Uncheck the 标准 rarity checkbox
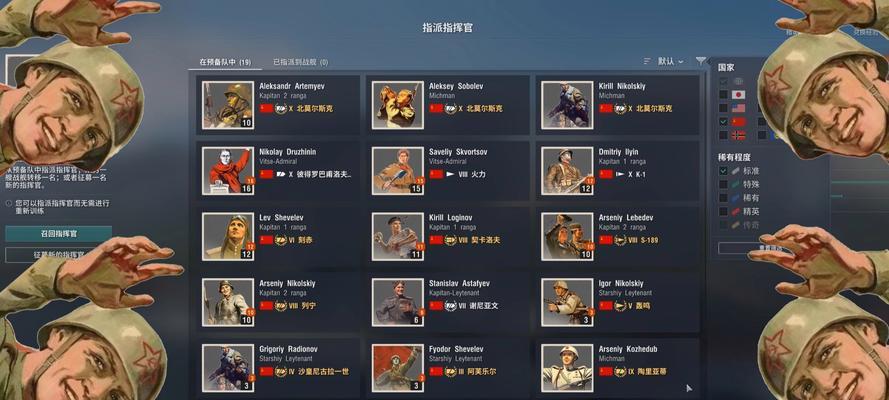This screenshot has height=400, width=889. tap(723, 171)
